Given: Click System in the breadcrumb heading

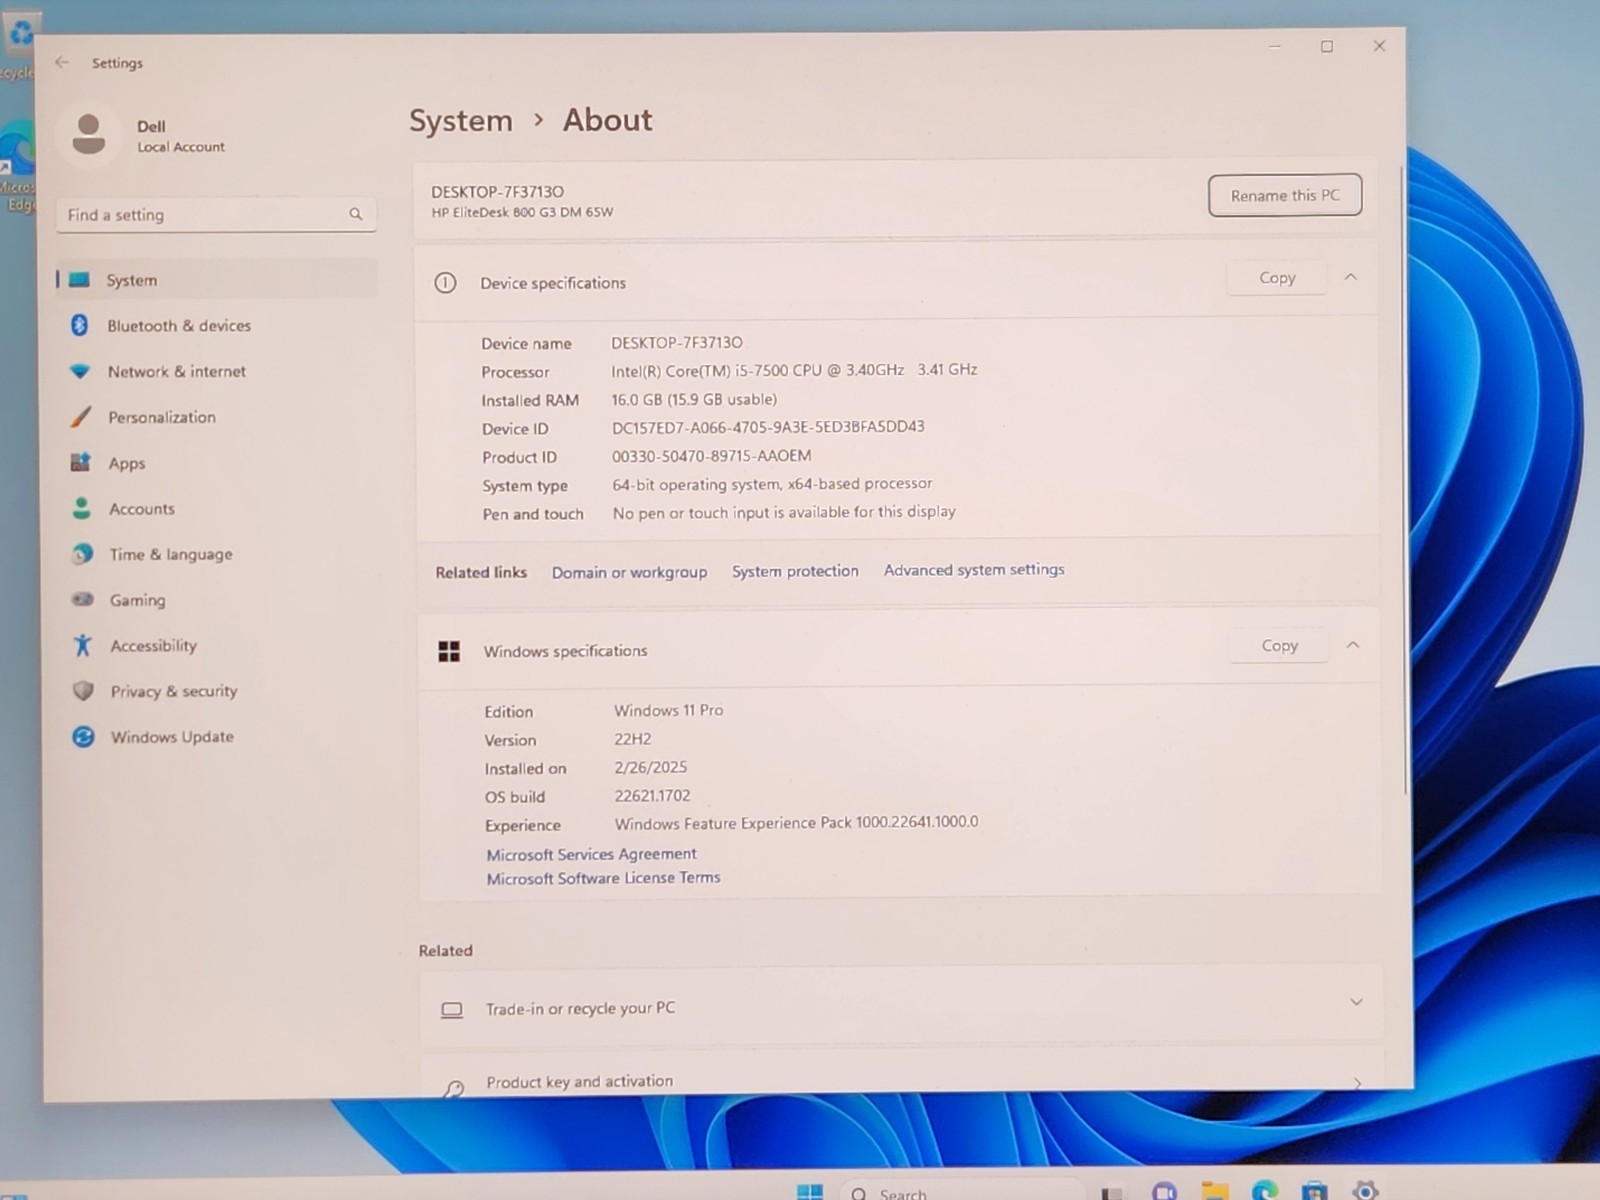Looking at the screenshot, I should [x=460, y=121].
